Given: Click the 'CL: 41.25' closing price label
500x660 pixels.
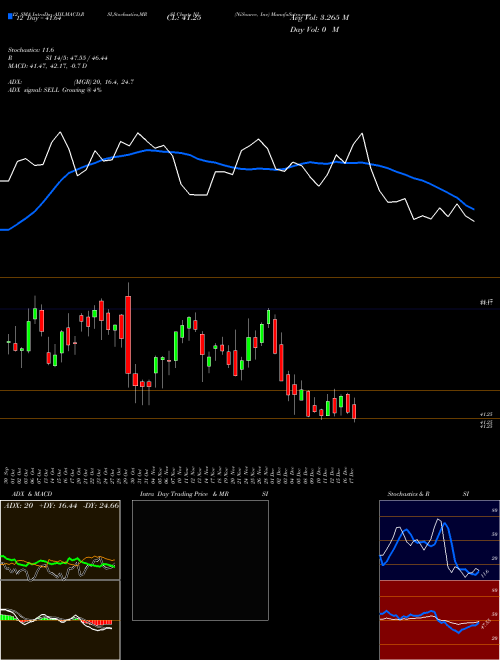Looking at the screenshot, I should click(x=184, y=18).
